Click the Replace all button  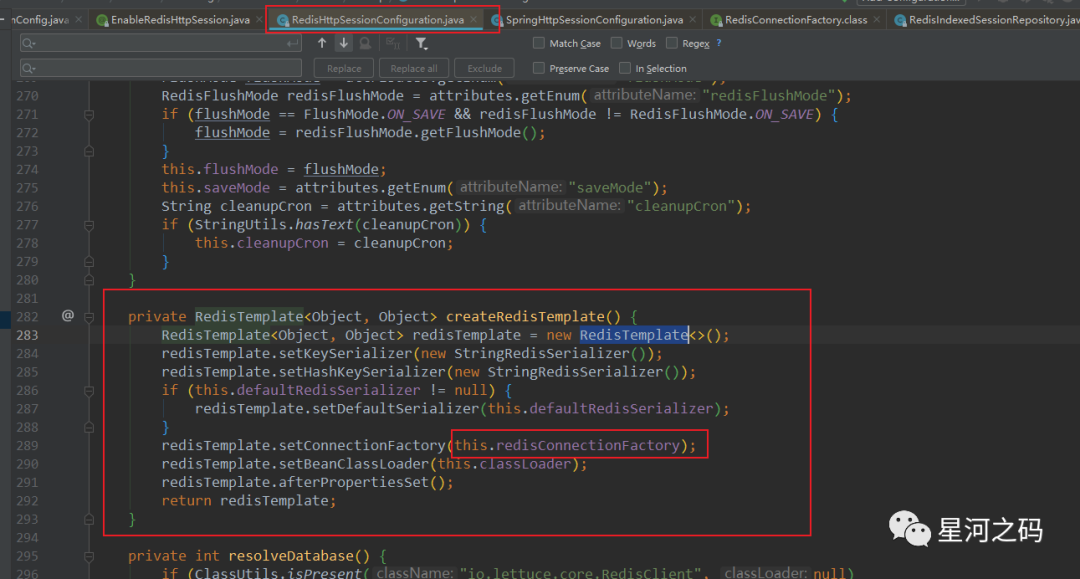[413, 68]
